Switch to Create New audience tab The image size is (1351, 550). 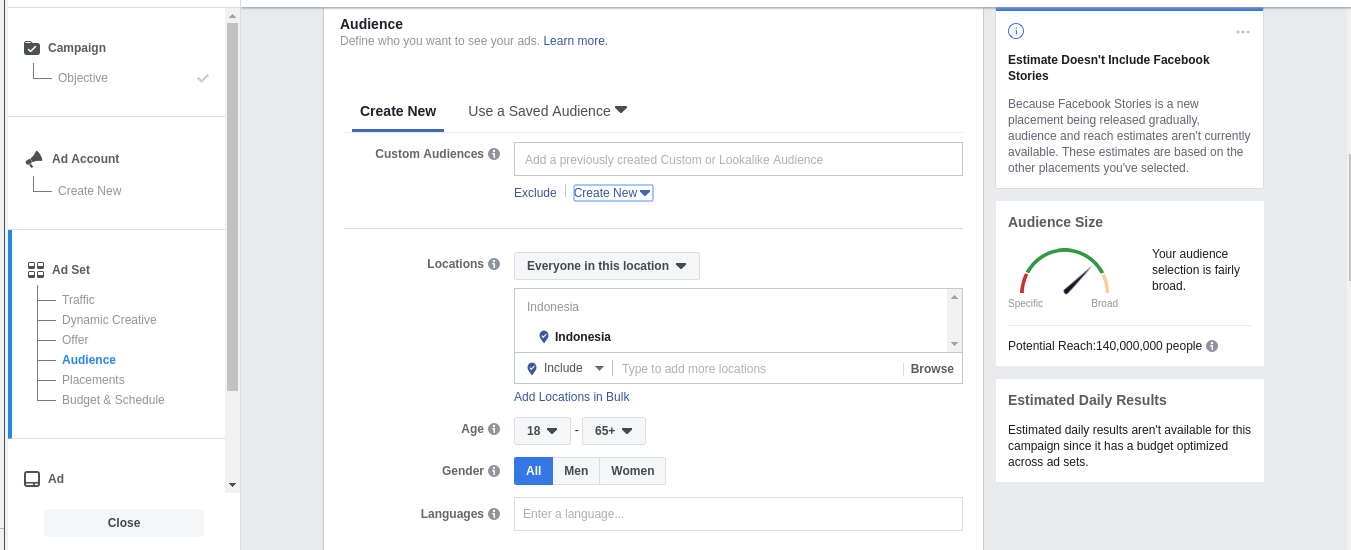click(398, 111)
